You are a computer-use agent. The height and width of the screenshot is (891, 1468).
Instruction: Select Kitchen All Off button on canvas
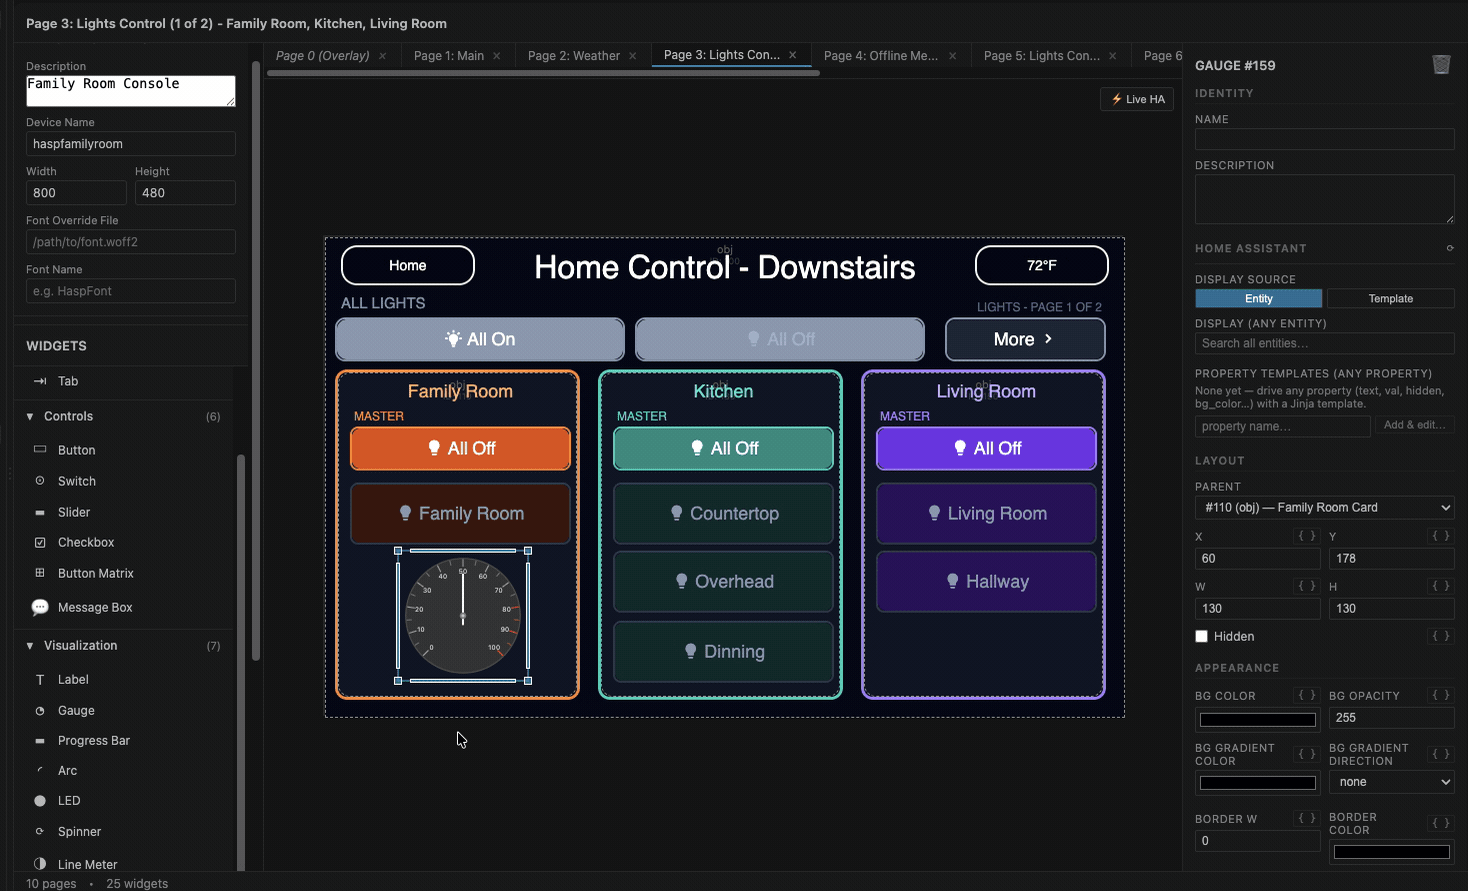[x=723, y=448]
